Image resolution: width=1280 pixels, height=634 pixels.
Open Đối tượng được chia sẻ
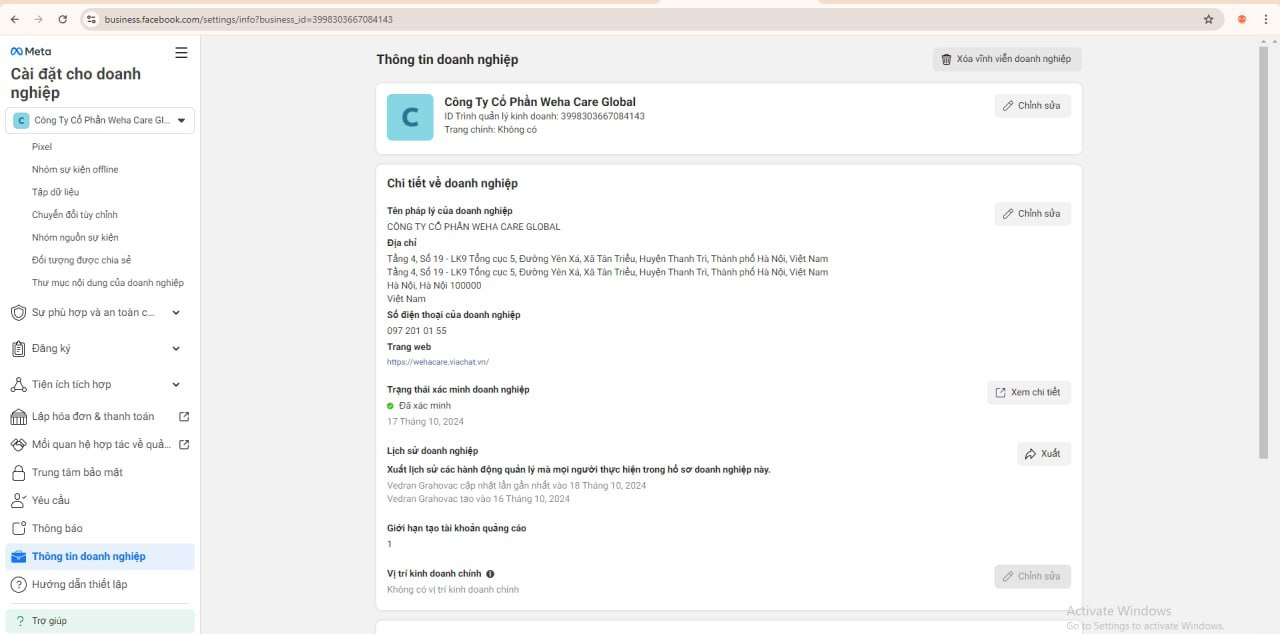(82, 260)
